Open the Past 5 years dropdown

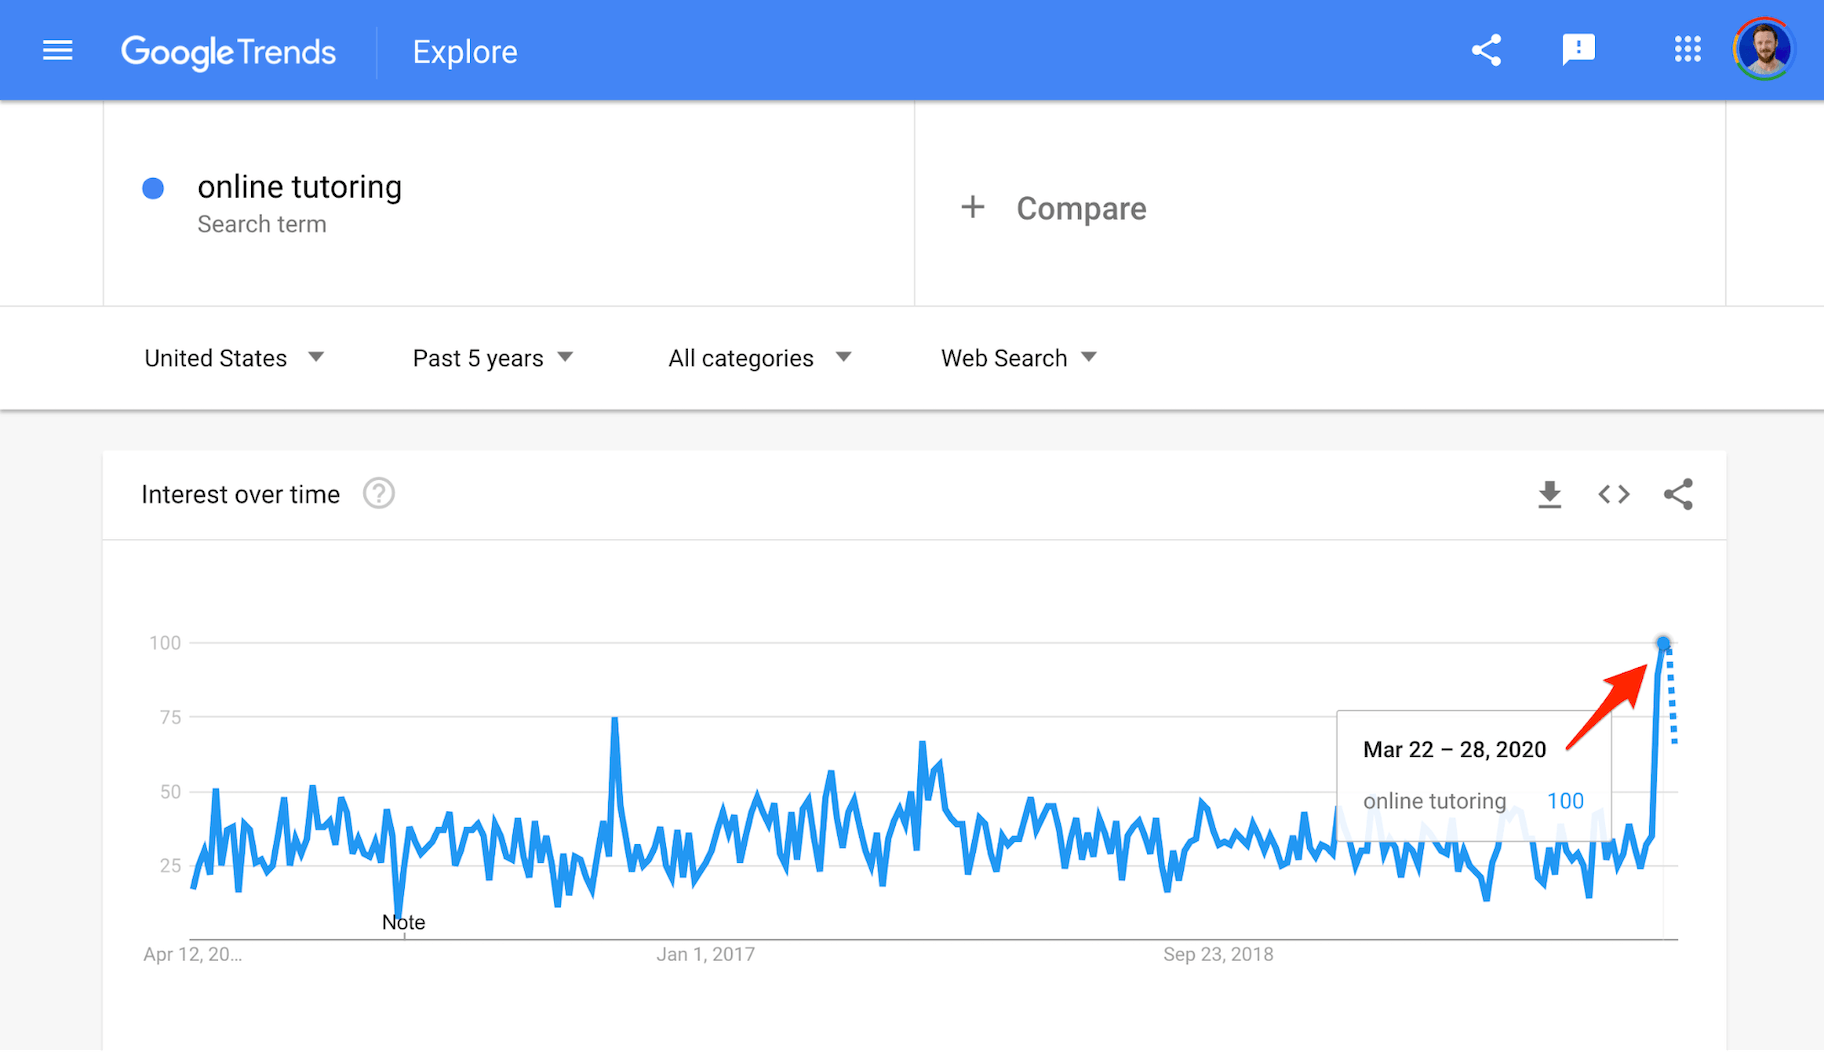tap(492, 358)
